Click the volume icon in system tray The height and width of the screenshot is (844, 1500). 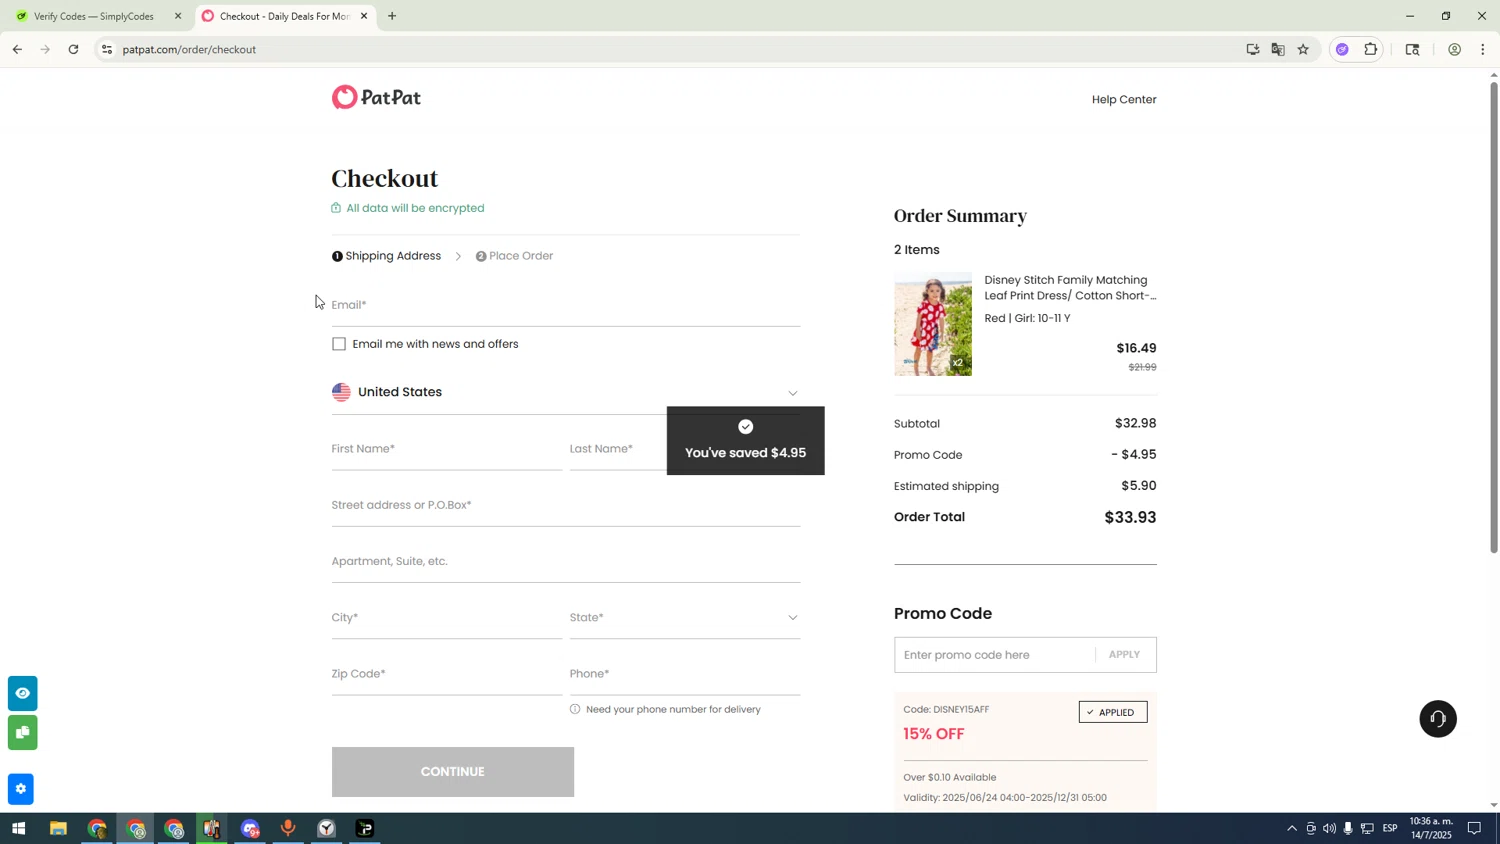coord(1329,829)
